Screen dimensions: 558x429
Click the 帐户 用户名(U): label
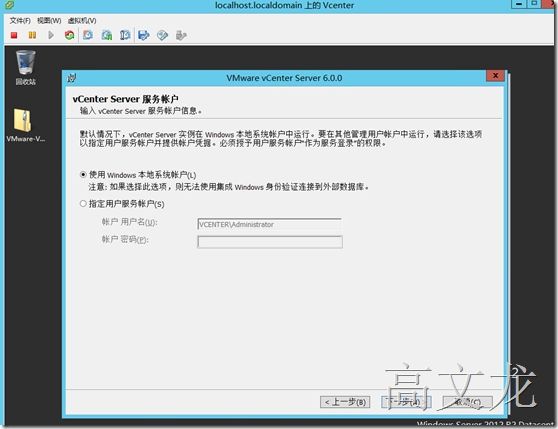coord(130,222)
